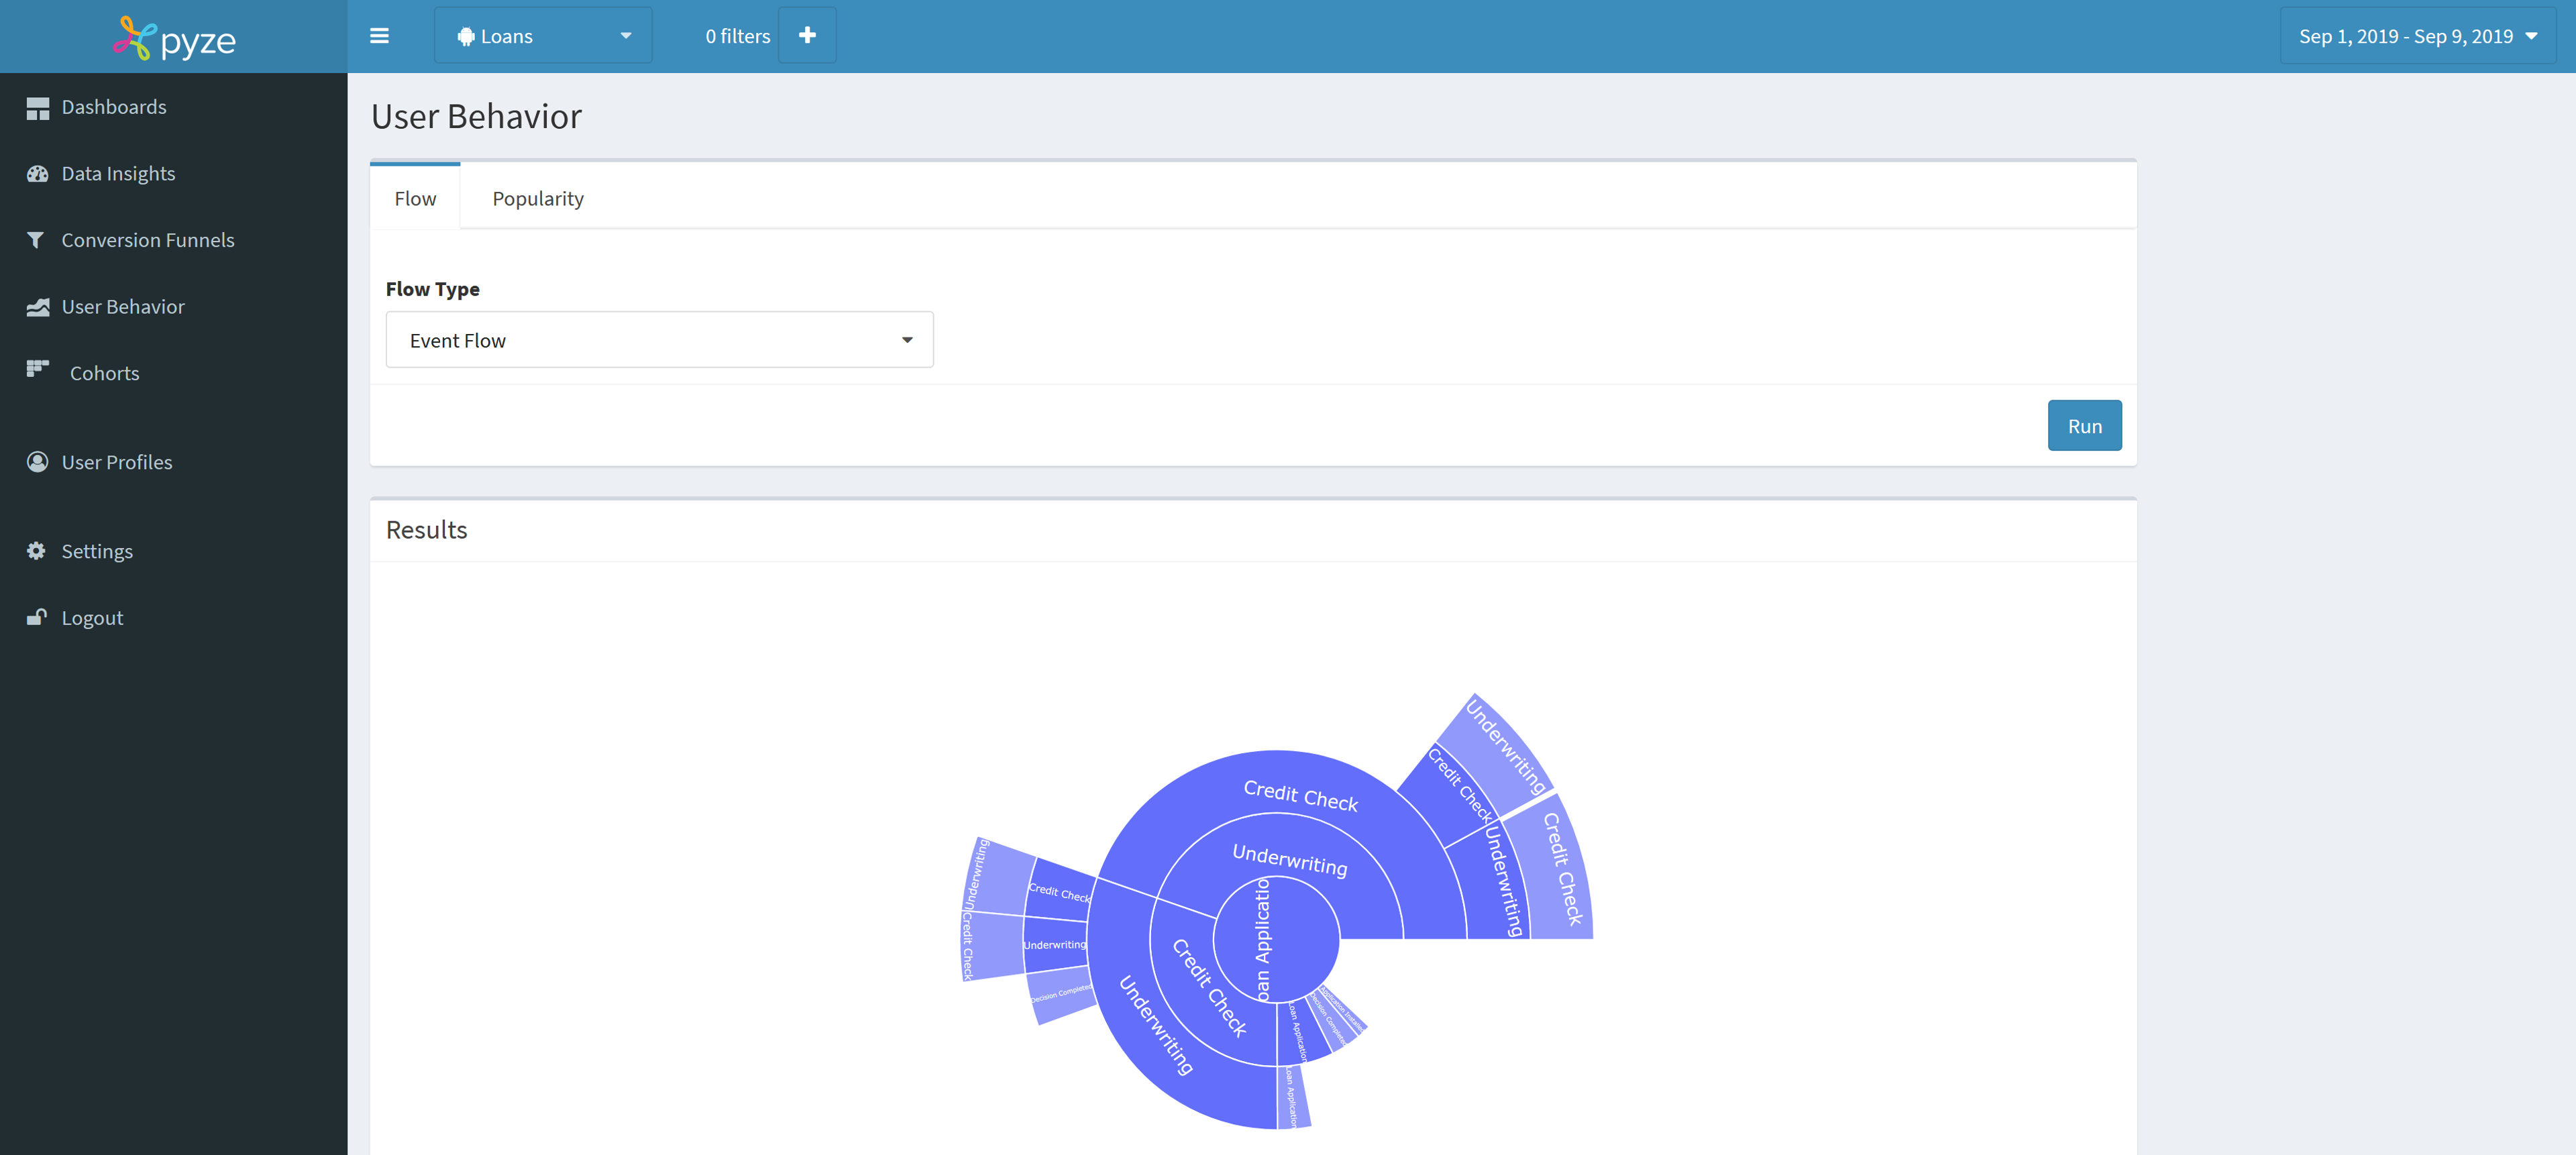Click the Dashboards grid icon

(x=38, y=108)
